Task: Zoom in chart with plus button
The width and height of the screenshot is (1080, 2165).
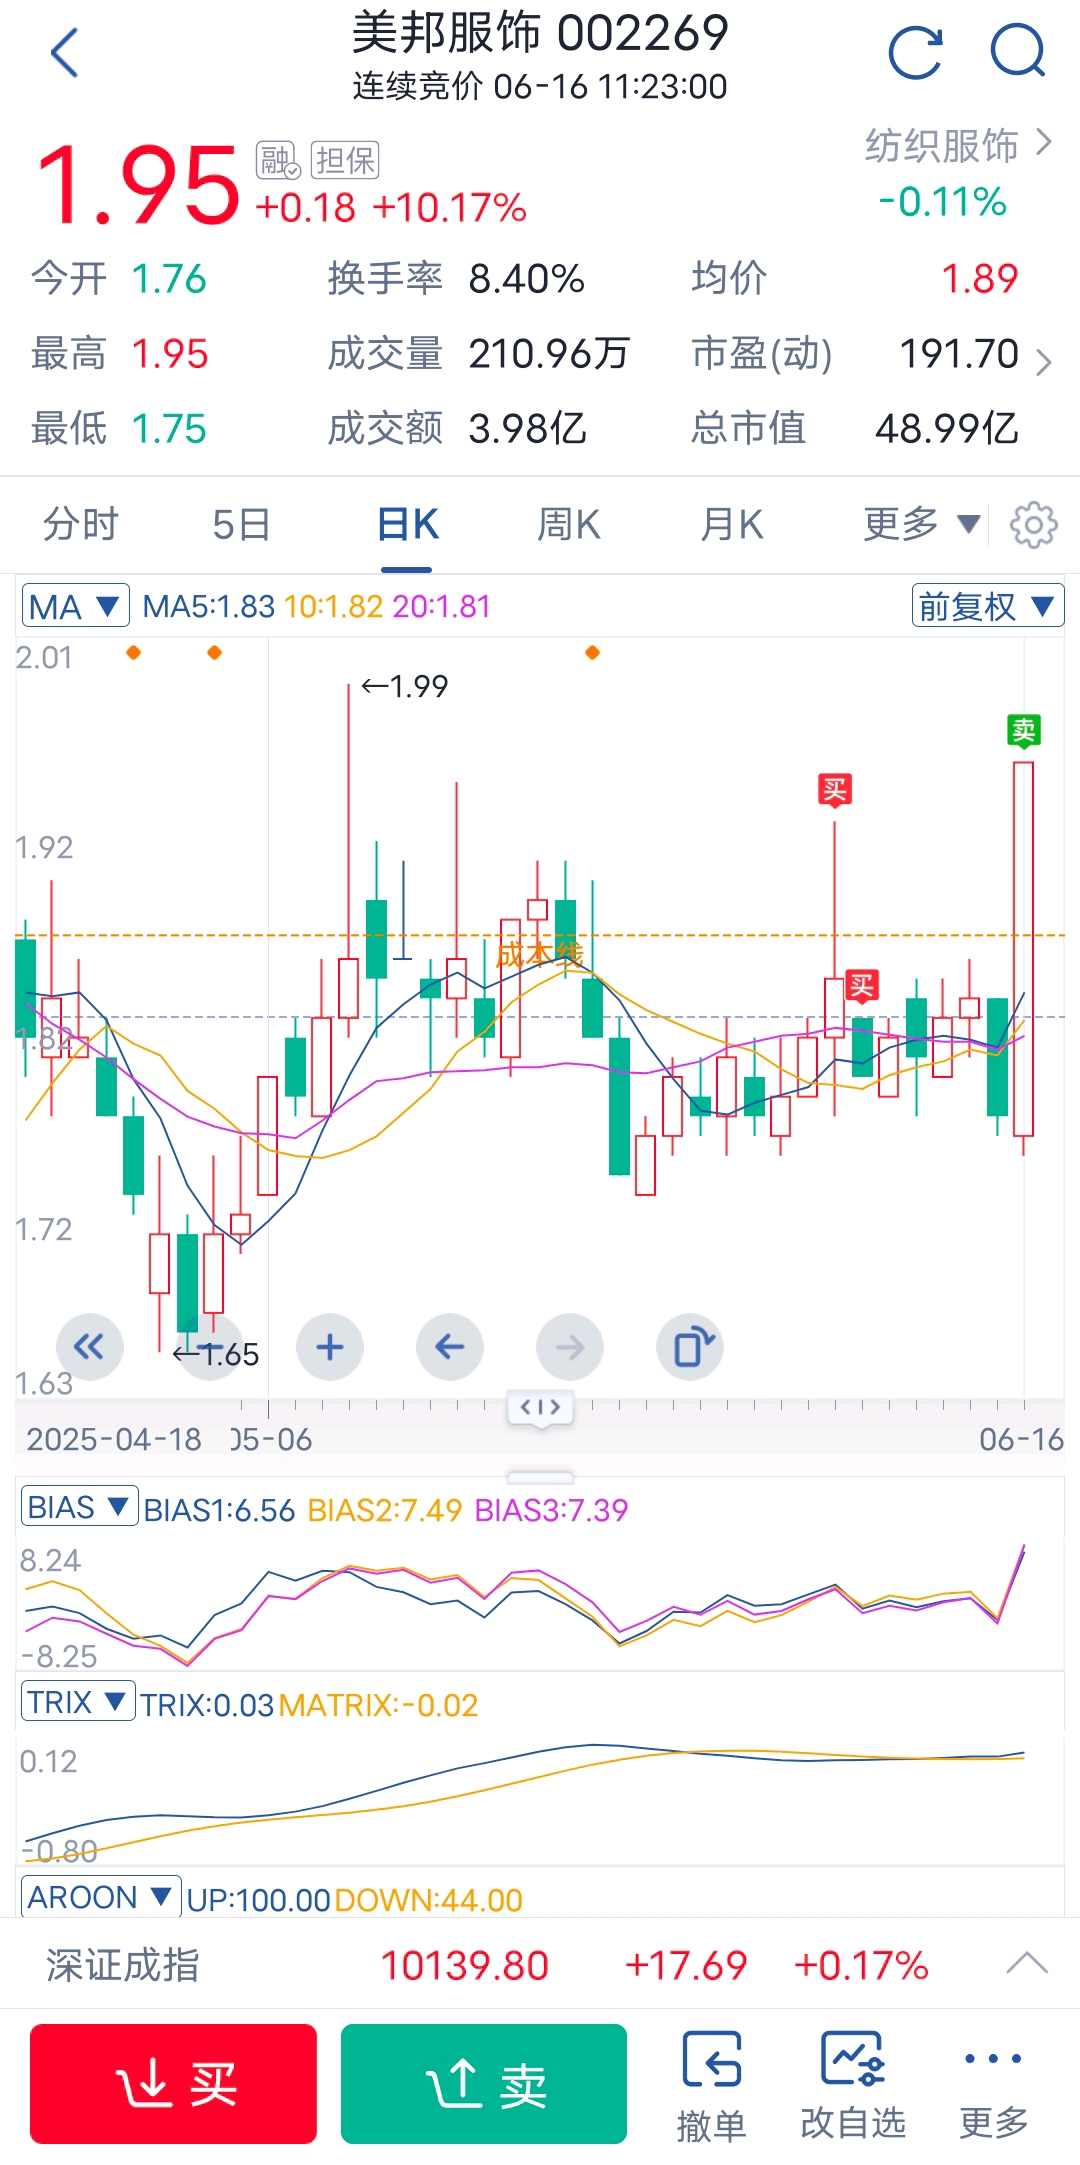Action: tap(330, 1347)
